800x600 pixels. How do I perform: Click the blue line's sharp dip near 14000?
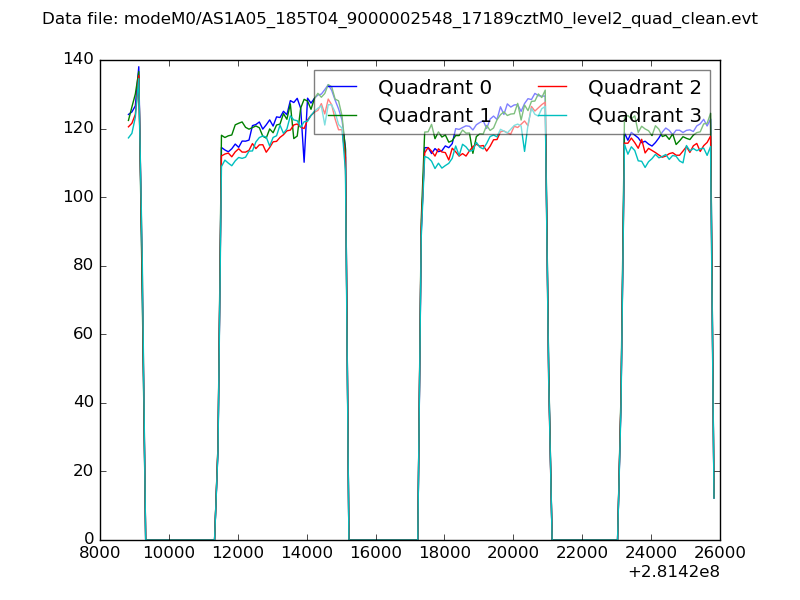[304, 161]
